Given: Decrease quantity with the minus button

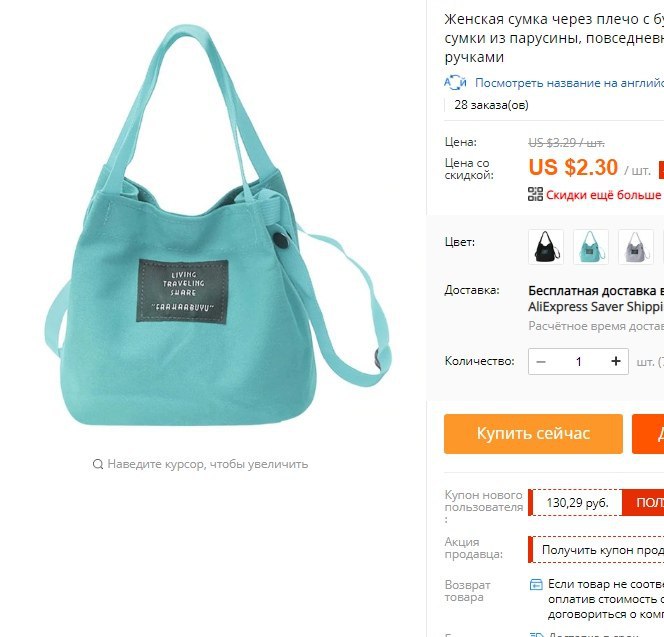Looking at the screenshot, I should coord(541,362).
